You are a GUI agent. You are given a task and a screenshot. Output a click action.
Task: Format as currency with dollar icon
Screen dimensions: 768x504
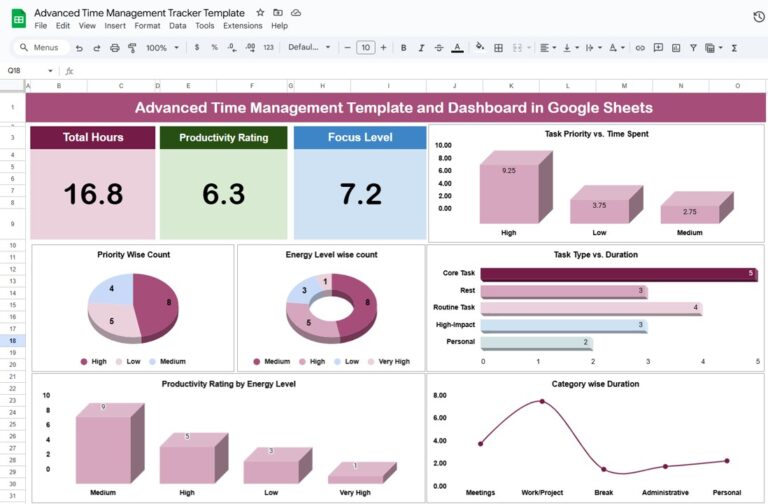197,48
